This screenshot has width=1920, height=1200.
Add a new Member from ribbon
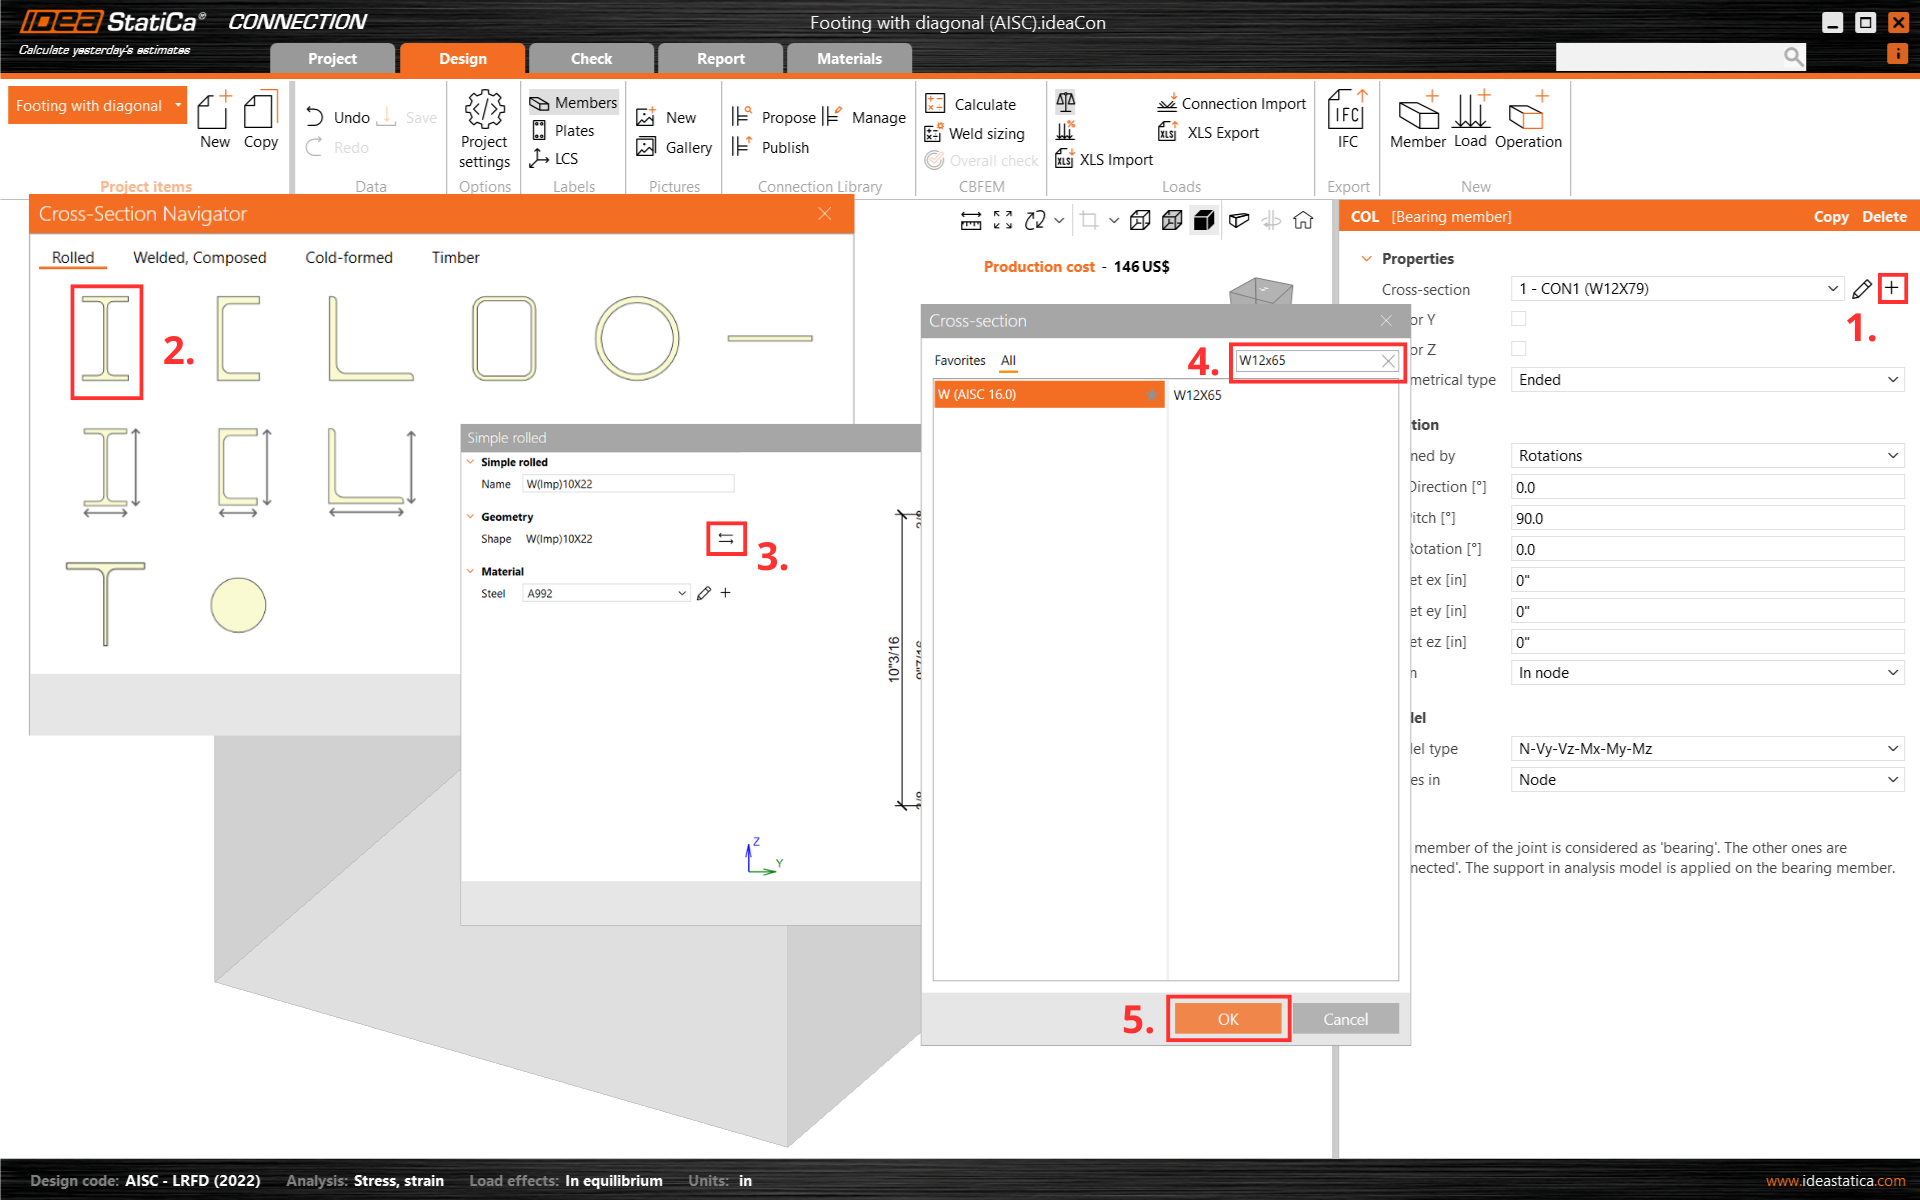[1417, 120]
